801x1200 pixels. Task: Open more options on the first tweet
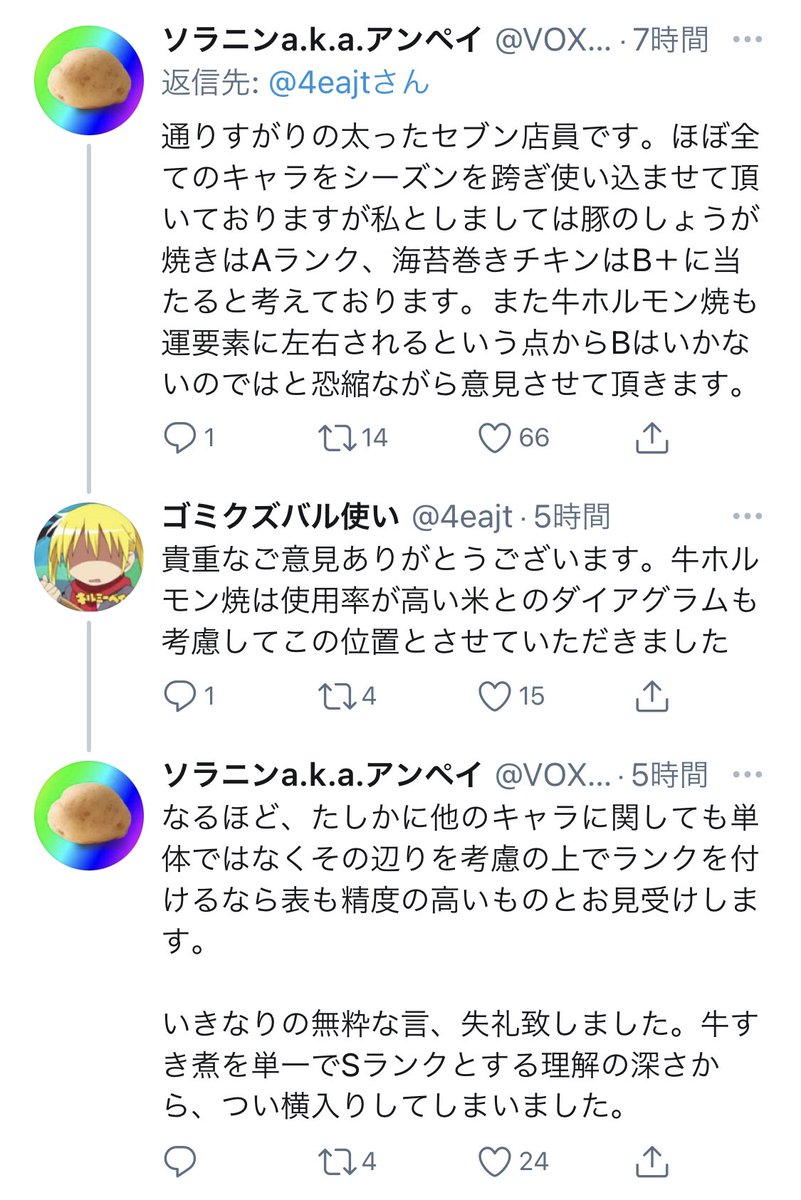[x=746, y=40]
